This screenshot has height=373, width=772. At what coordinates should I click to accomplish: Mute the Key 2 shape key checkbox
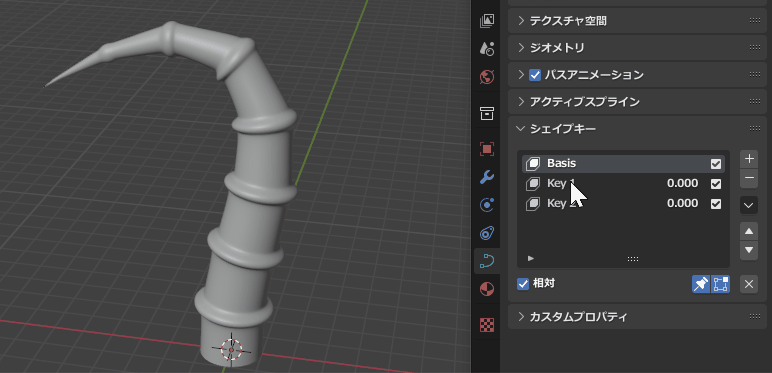coord(716,204)
